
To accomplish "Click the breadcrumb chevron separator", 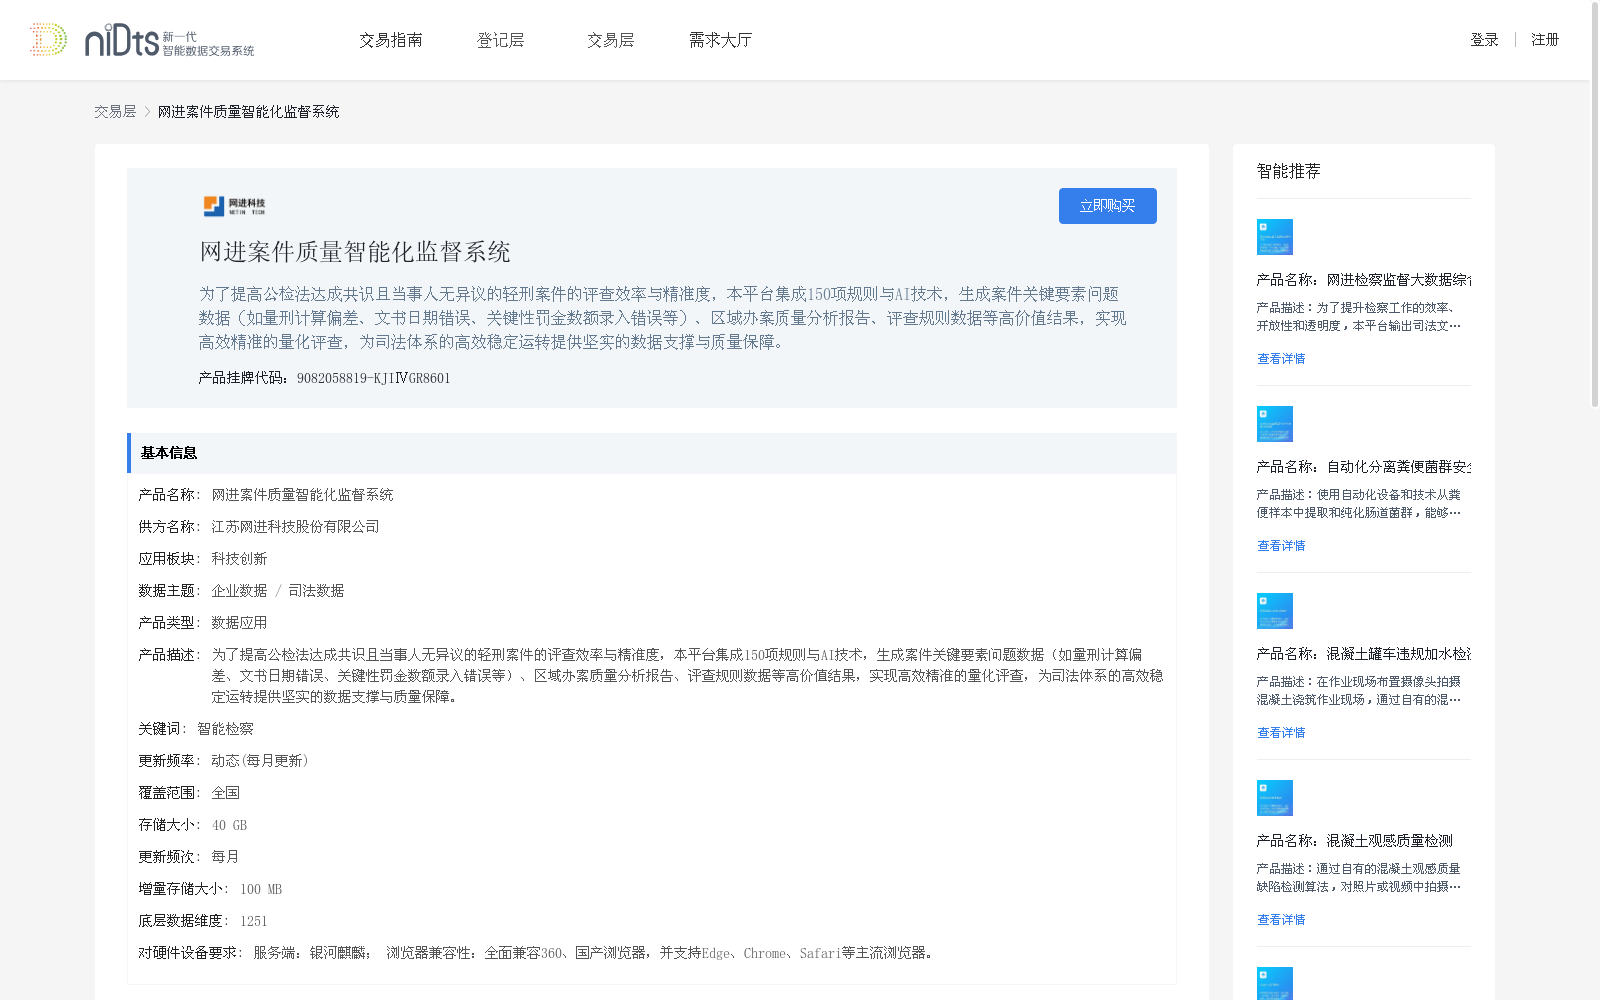I will (147, 112).
